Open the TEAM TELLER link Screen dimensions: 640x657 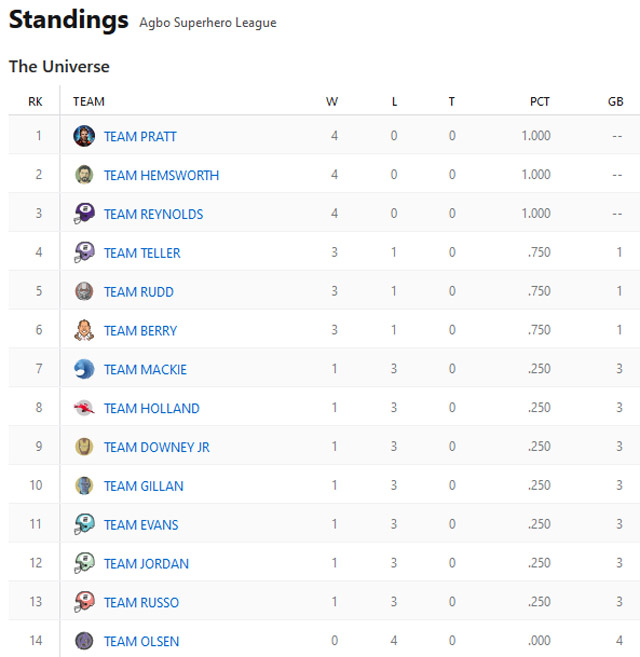click(142, 253)
